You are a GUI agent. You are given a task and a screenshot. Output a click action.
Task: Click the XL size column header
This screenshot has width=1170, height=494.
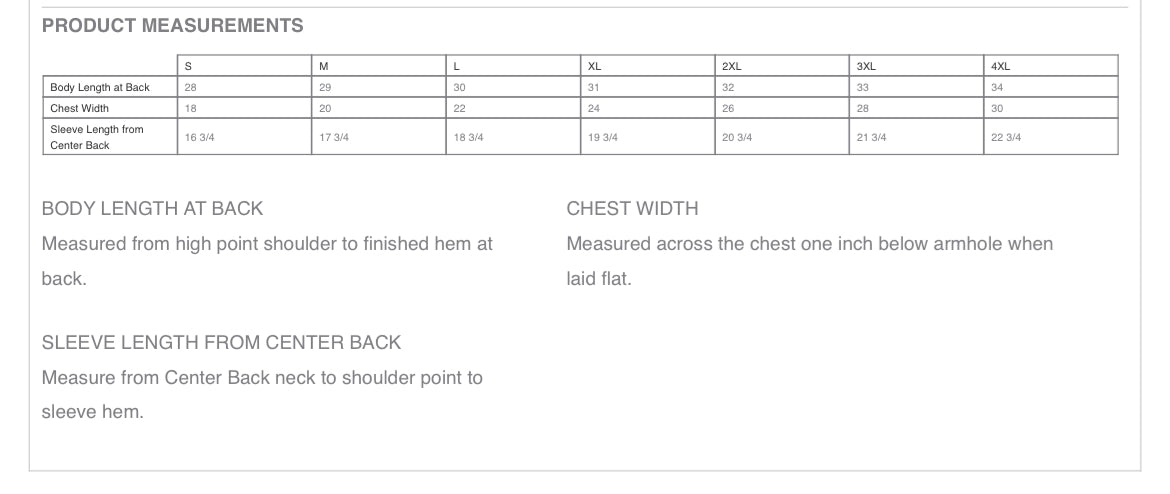pos(595,66)
